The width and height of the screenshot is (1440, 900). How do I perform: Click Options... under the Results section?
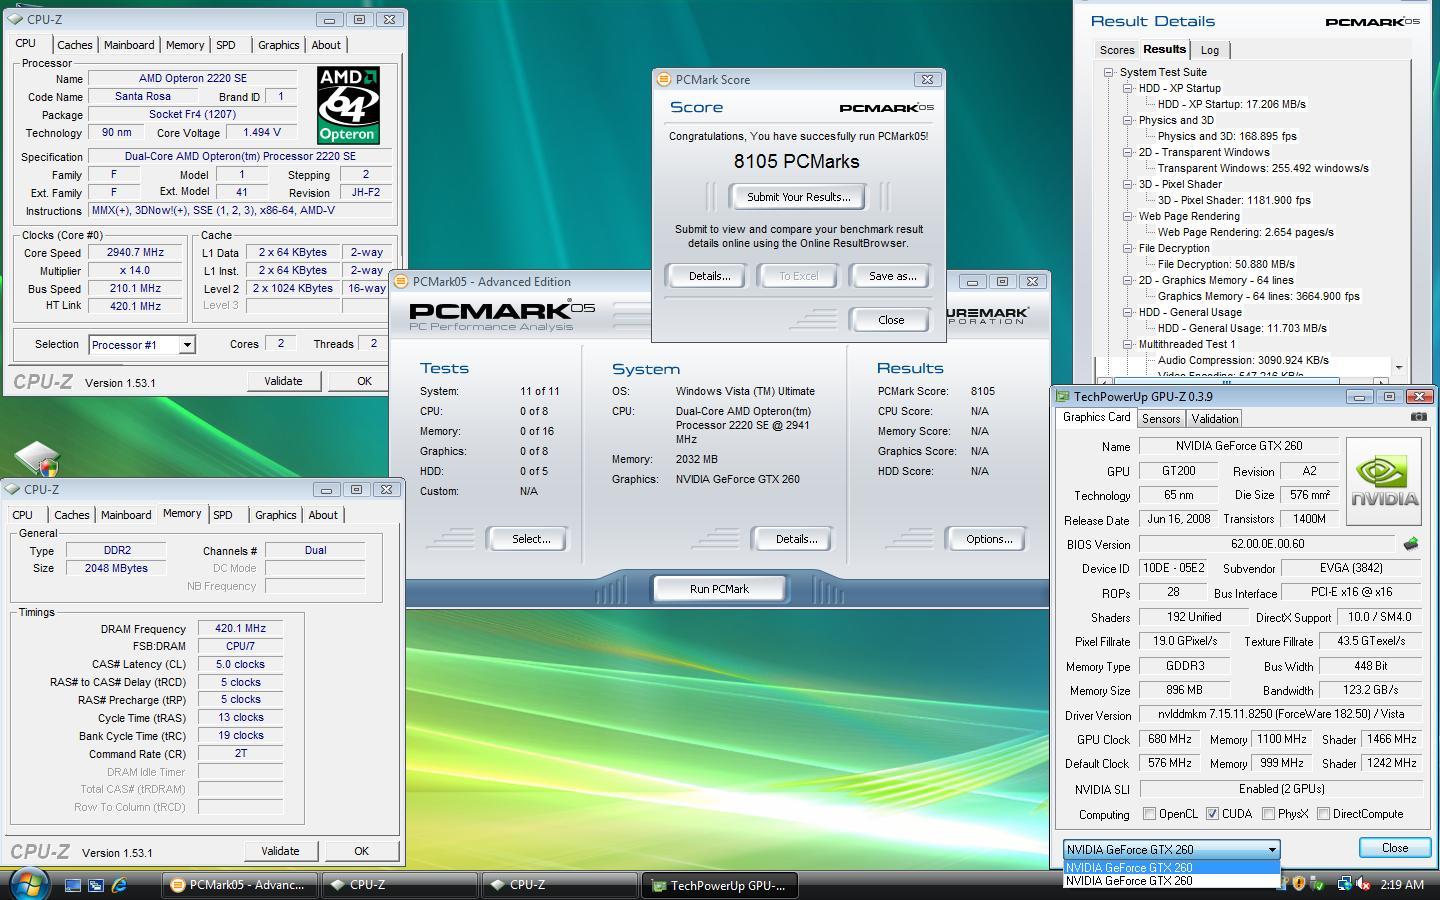[x=988, y=539]
